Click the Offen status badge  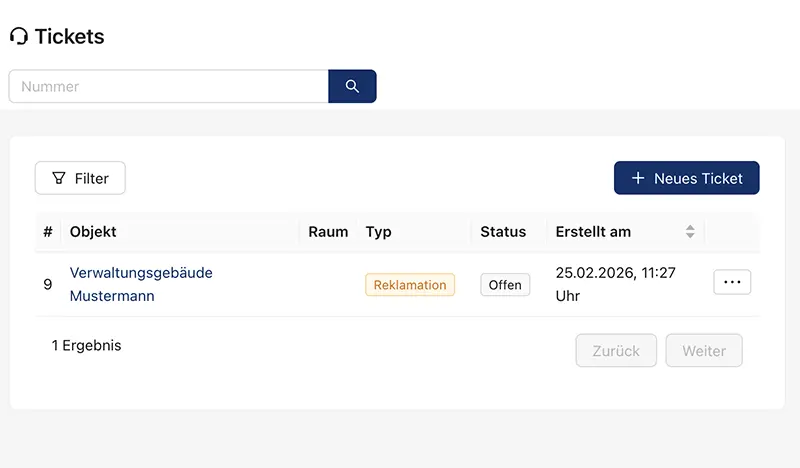505,285
